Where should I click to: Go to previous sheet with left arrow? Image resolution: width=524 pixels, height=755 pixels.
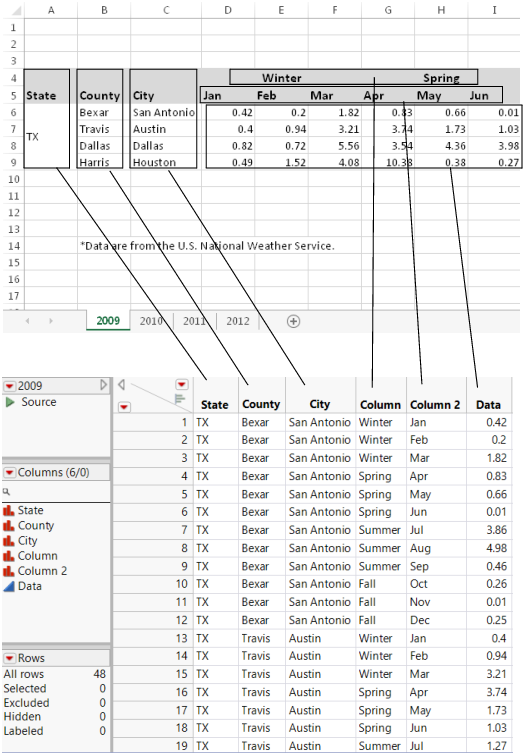pyautogui.click(x=27, y=321)
